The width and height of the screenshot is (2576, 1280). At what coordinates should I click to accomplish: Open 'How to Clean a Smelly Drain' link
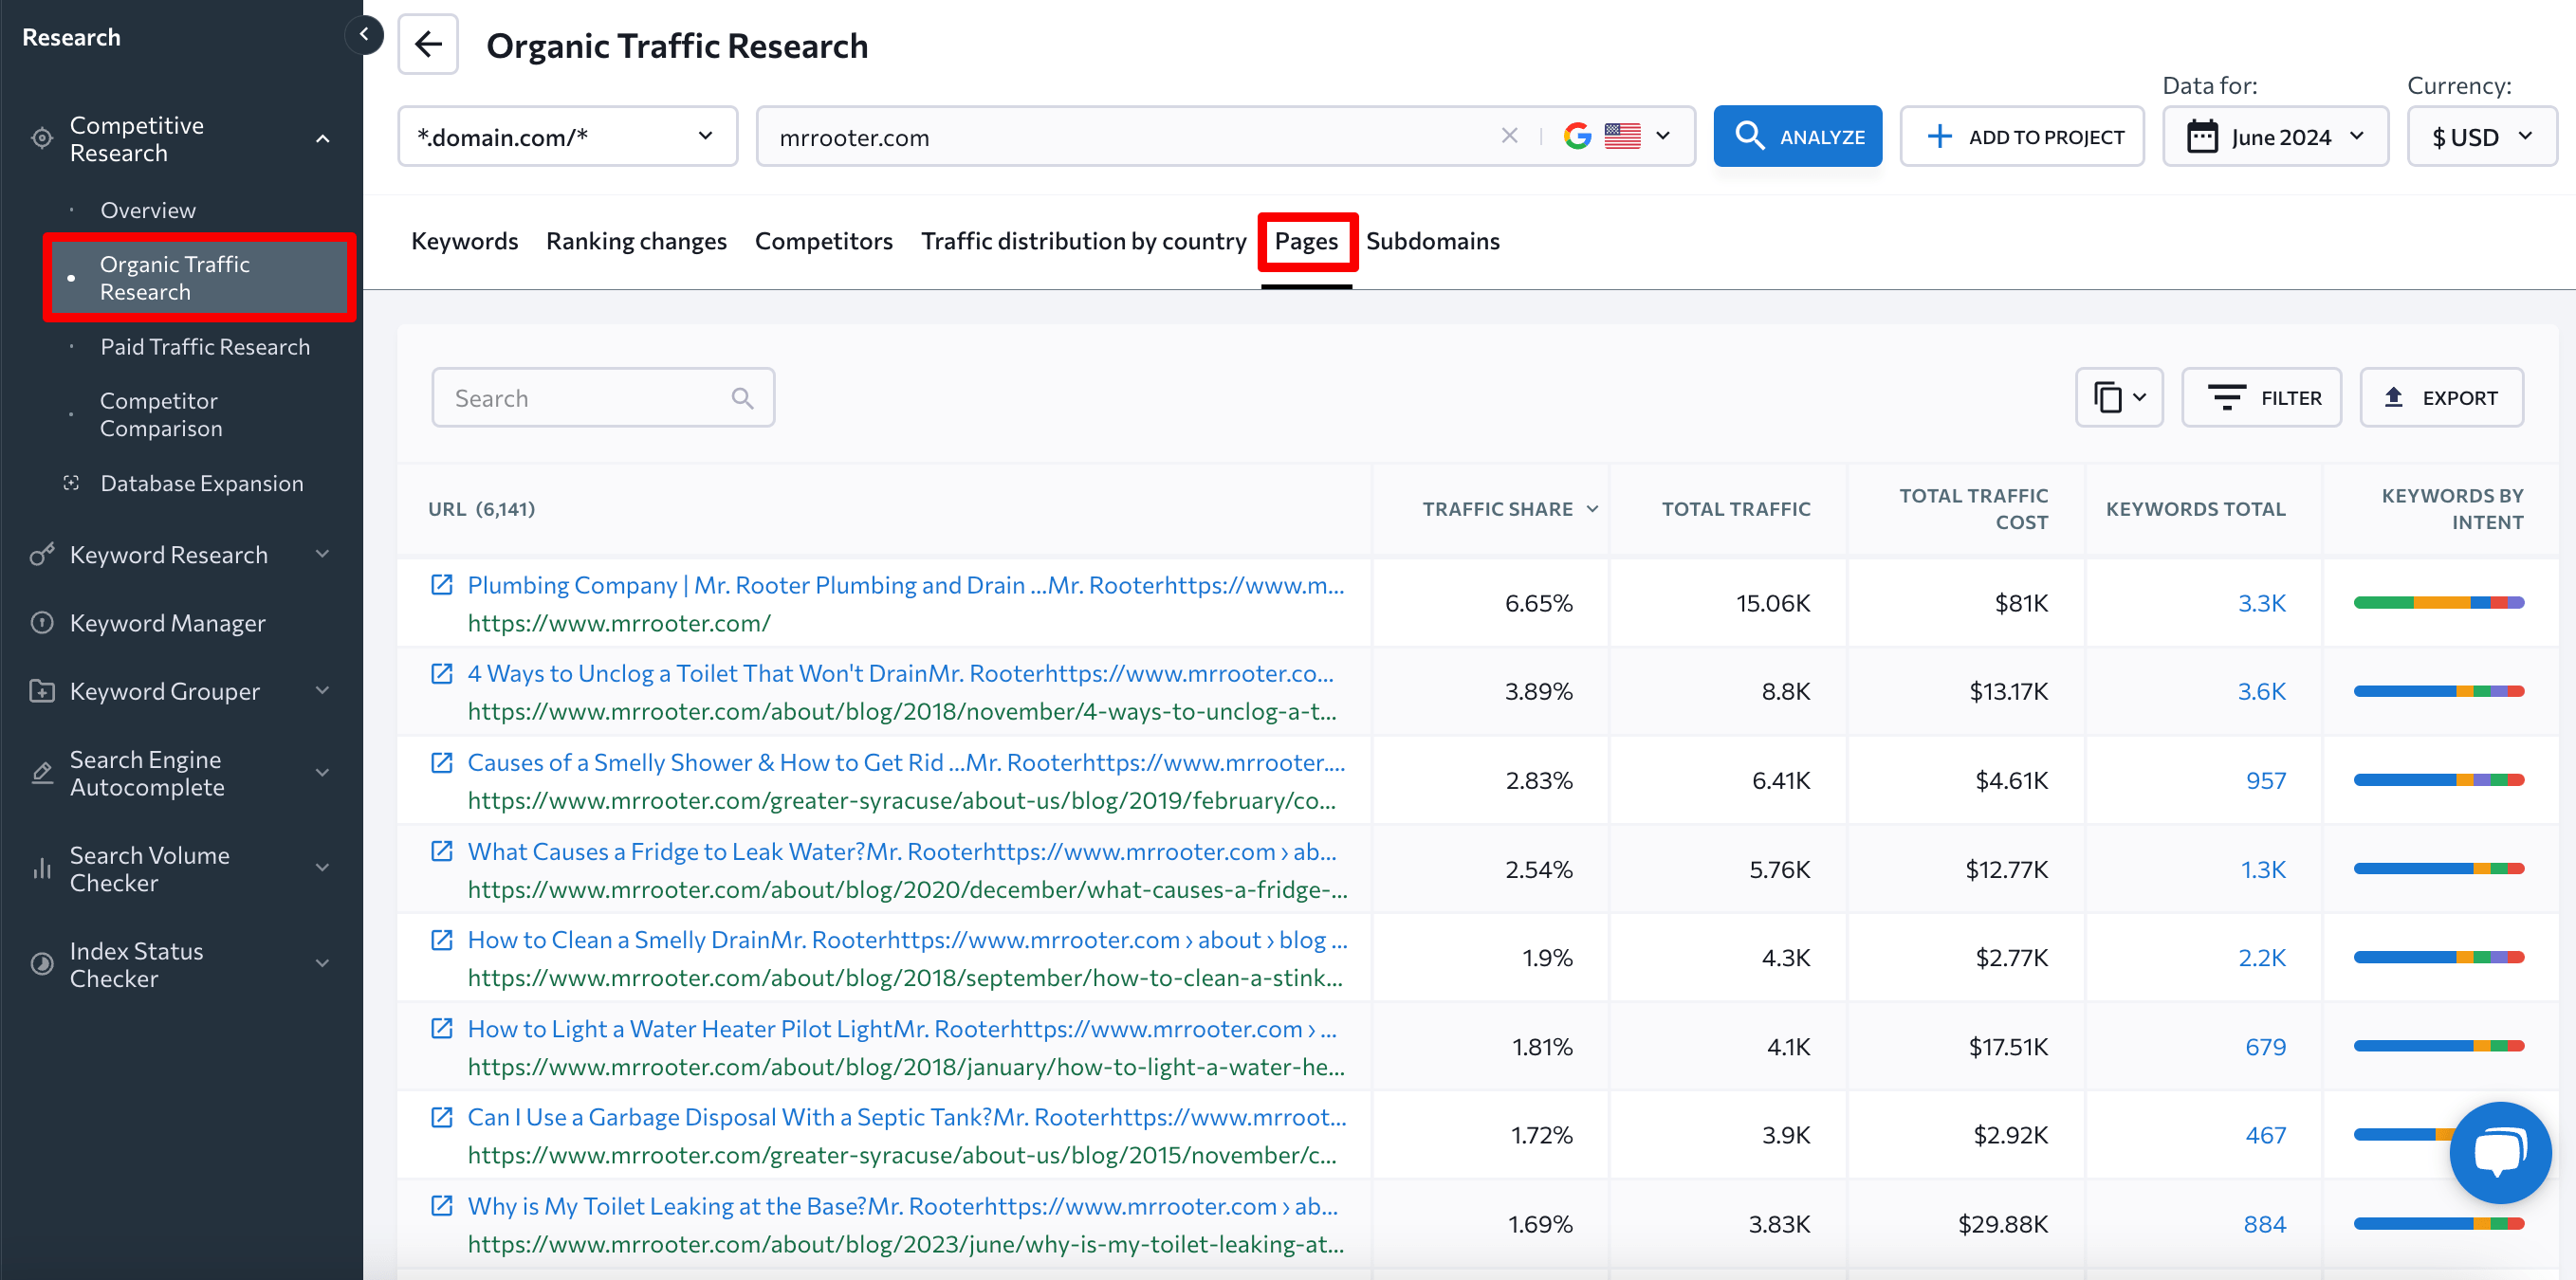[x=907, y=940]
